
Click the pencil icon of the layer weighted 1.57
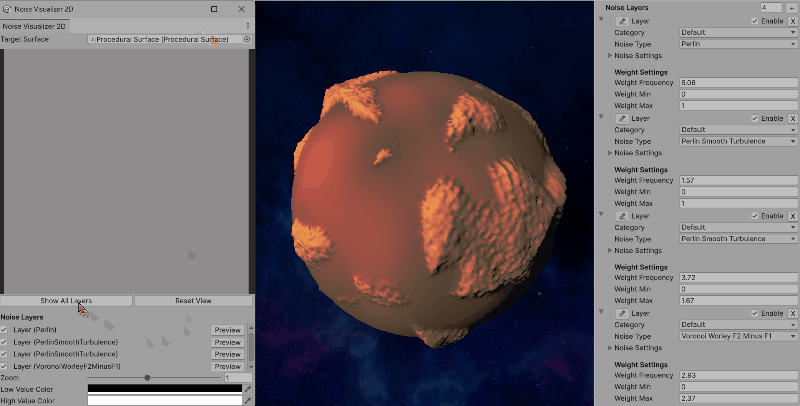(621, 118)
